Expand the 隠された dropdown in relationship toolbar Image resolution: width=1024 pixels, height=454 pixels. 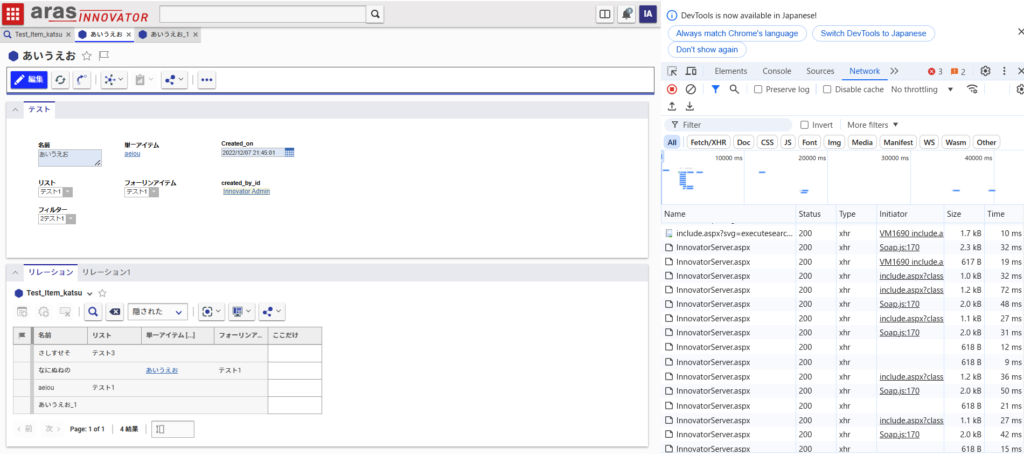[x=159, y=312]
